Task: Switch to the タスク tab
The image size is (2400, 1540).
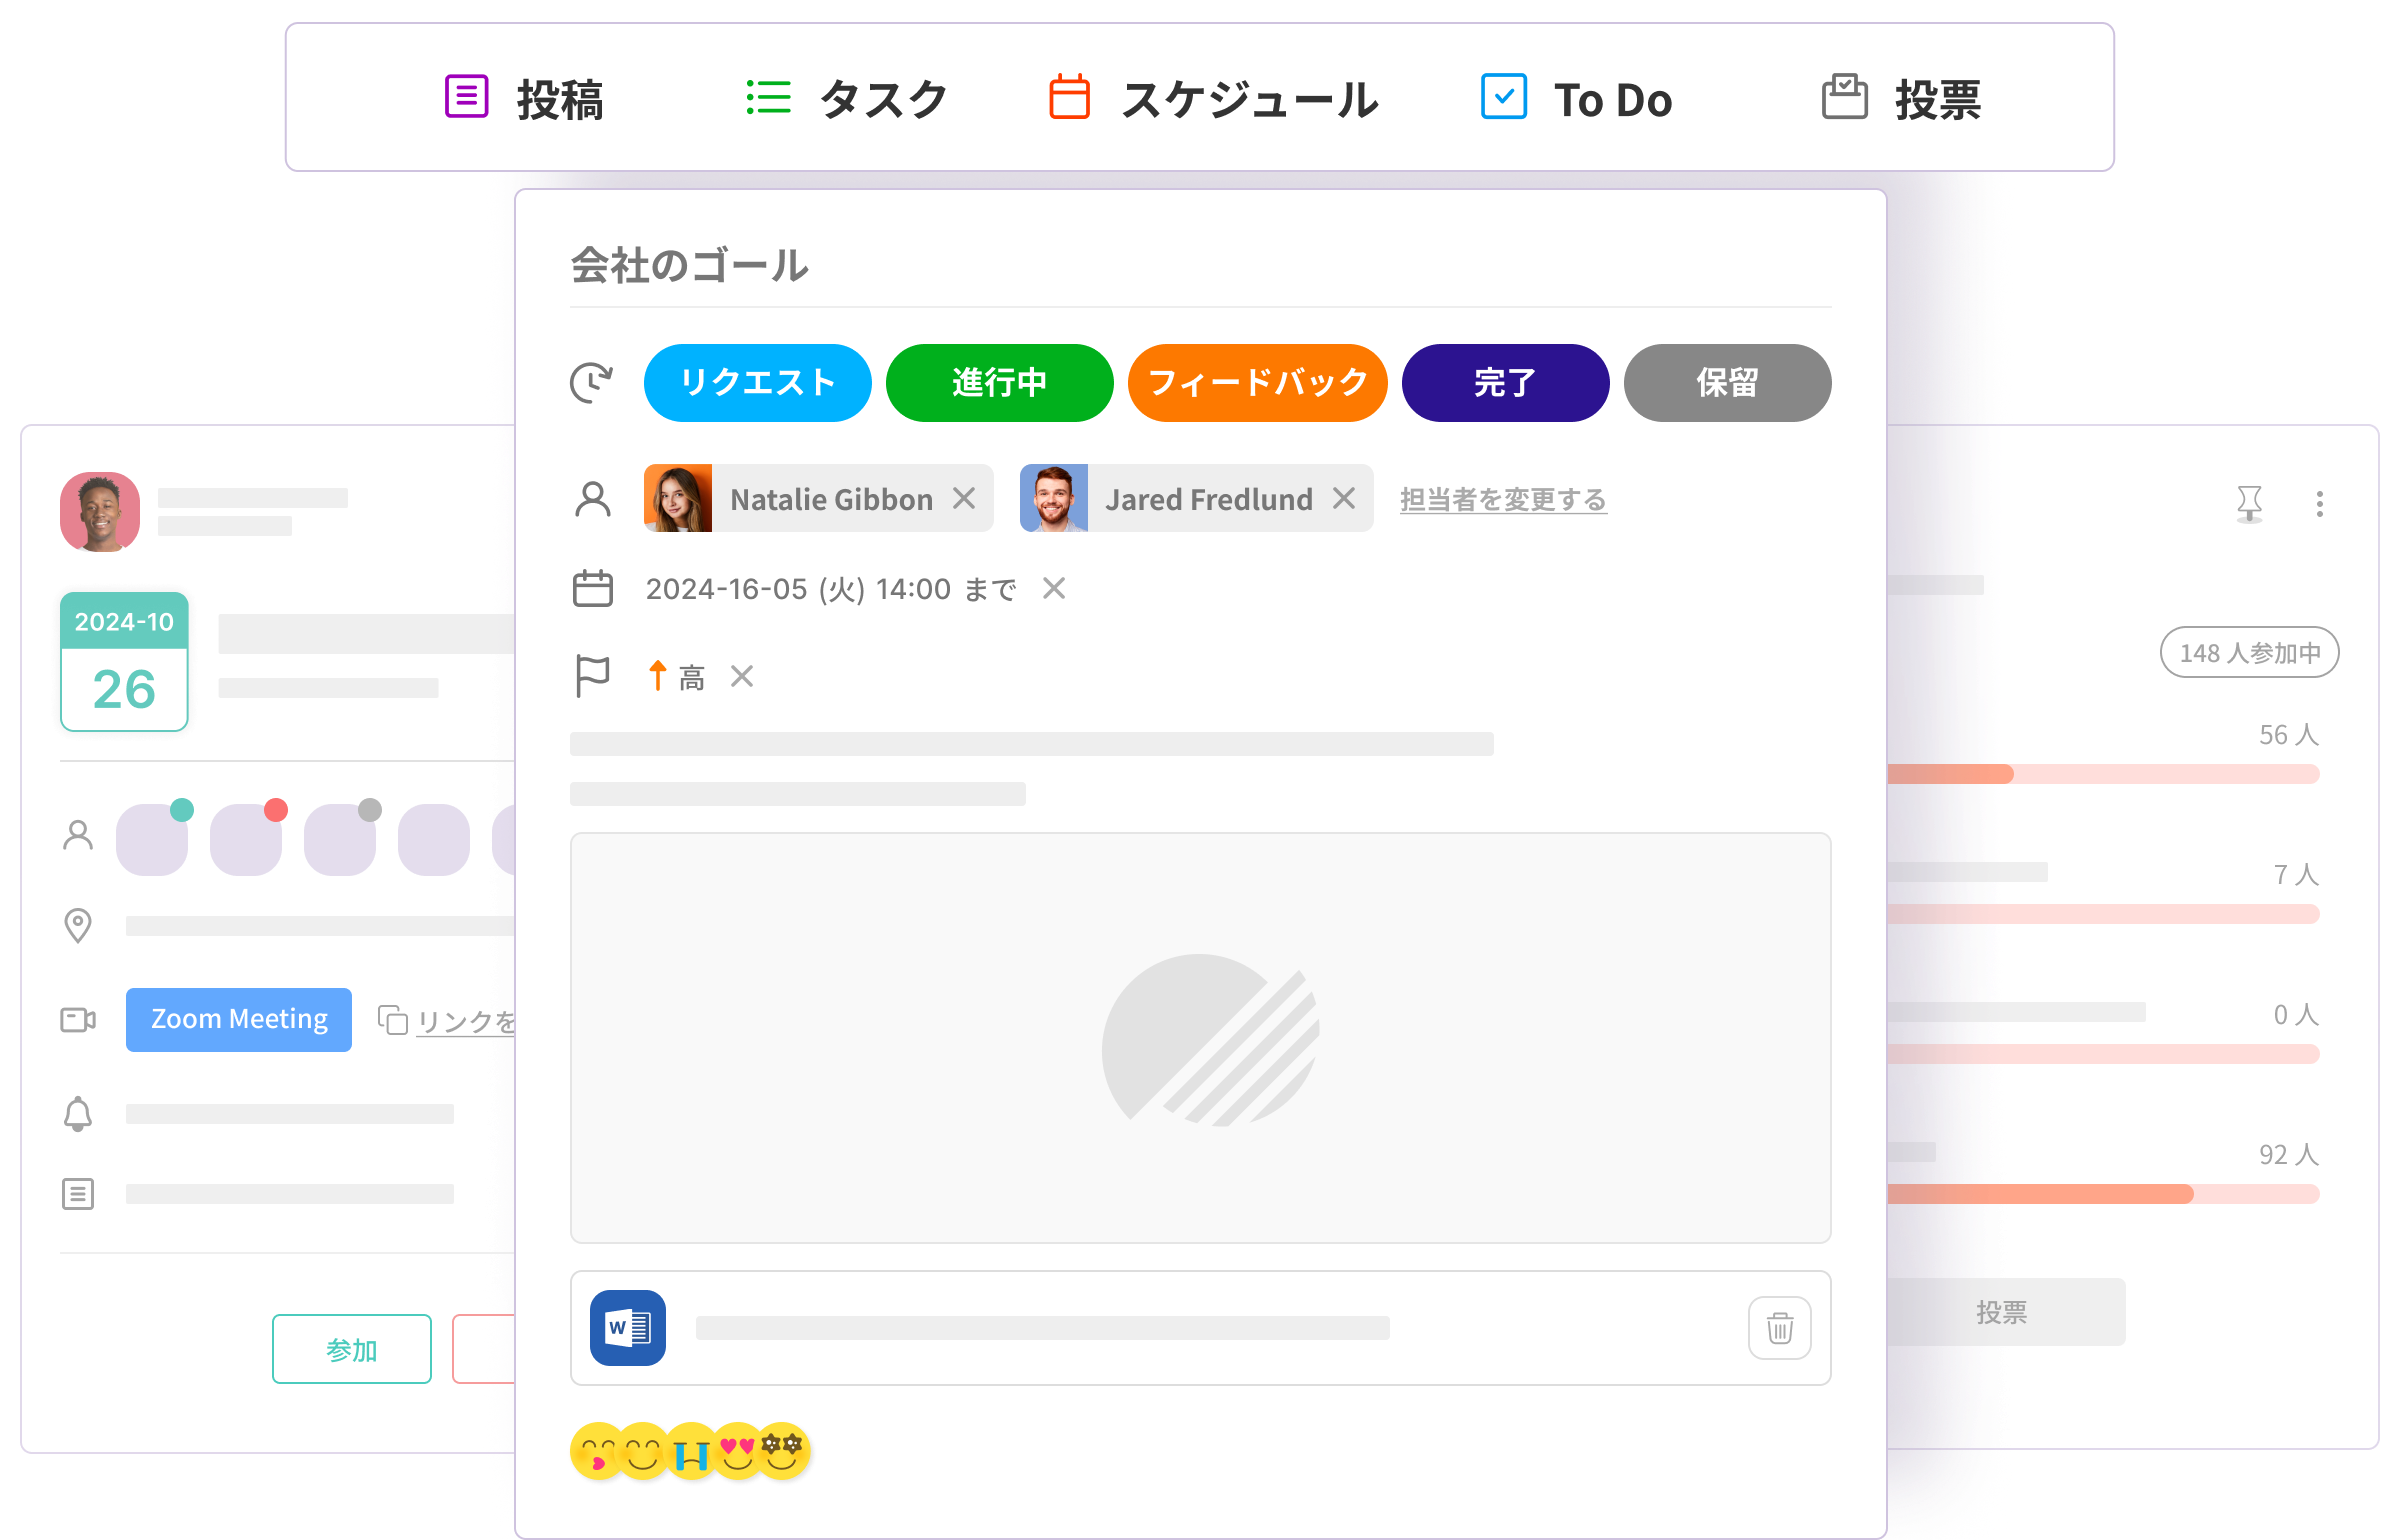Action: pyautogui.click(x=848, y=99)
